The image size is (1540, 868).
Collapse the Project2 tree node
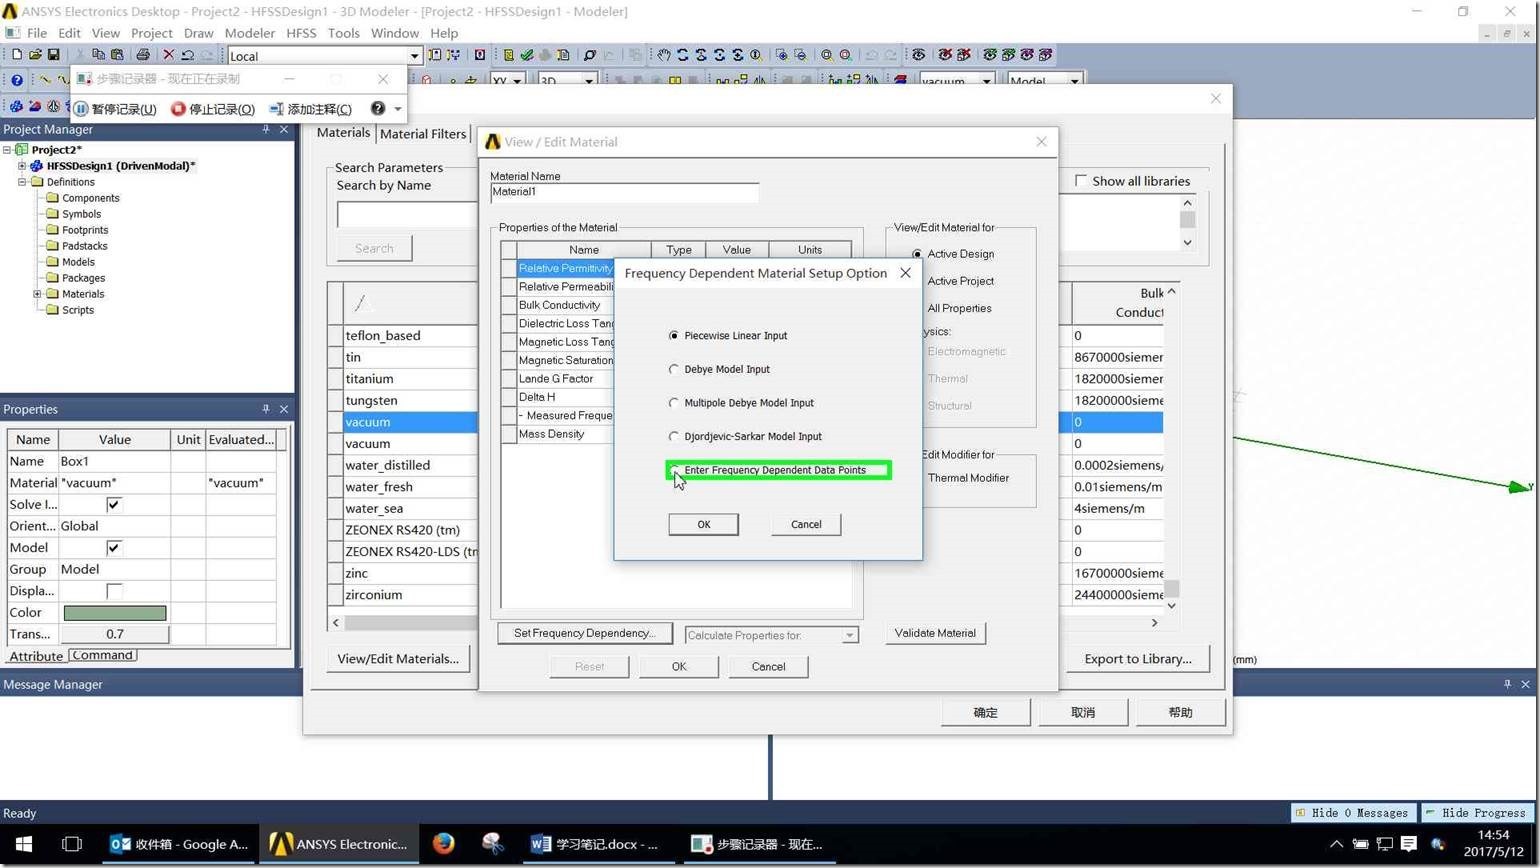(x=6, y=150)
